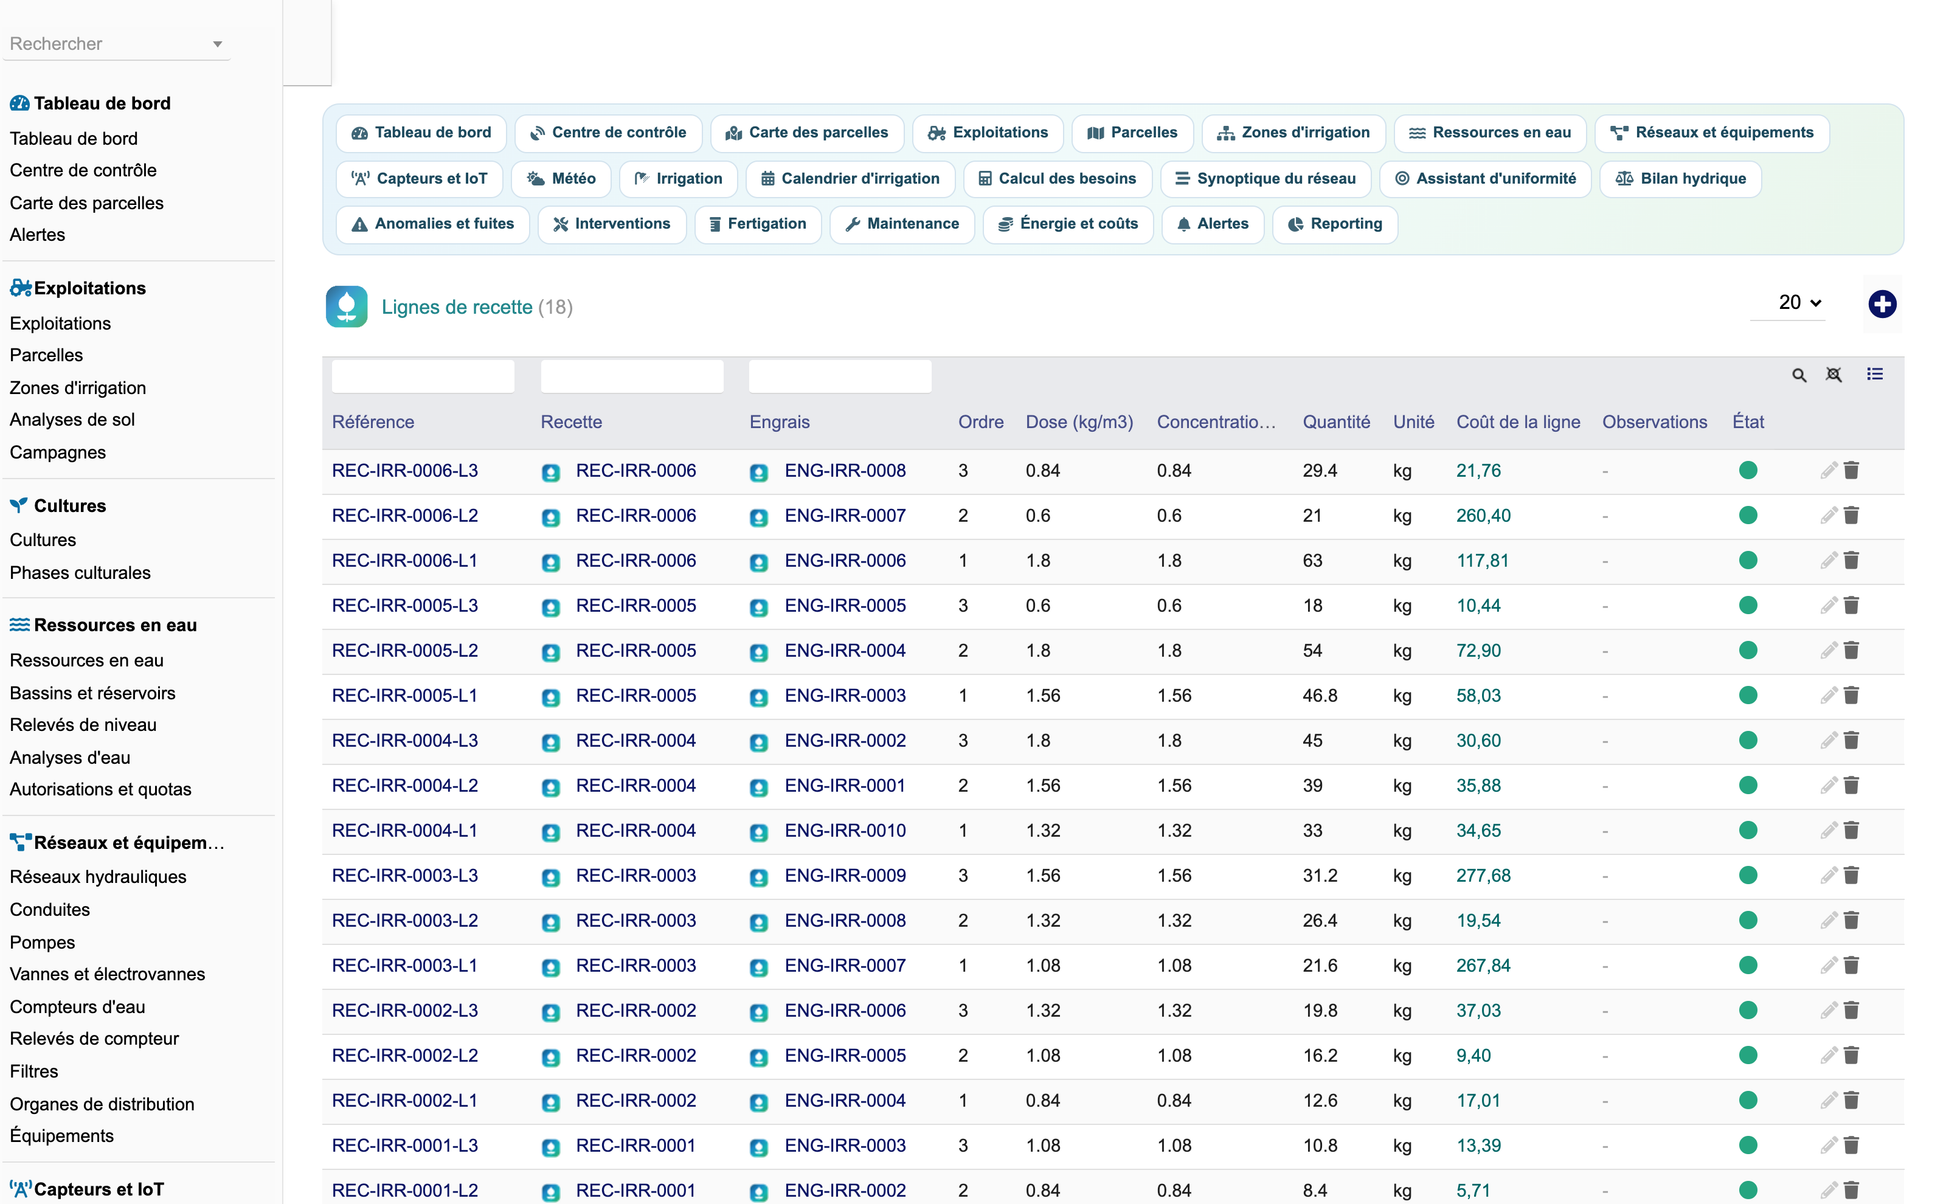Viewport: 1946px width, 1204px height.
Task: Open sidebar link Vannes et électrovannes
Action: click(107, 974)
